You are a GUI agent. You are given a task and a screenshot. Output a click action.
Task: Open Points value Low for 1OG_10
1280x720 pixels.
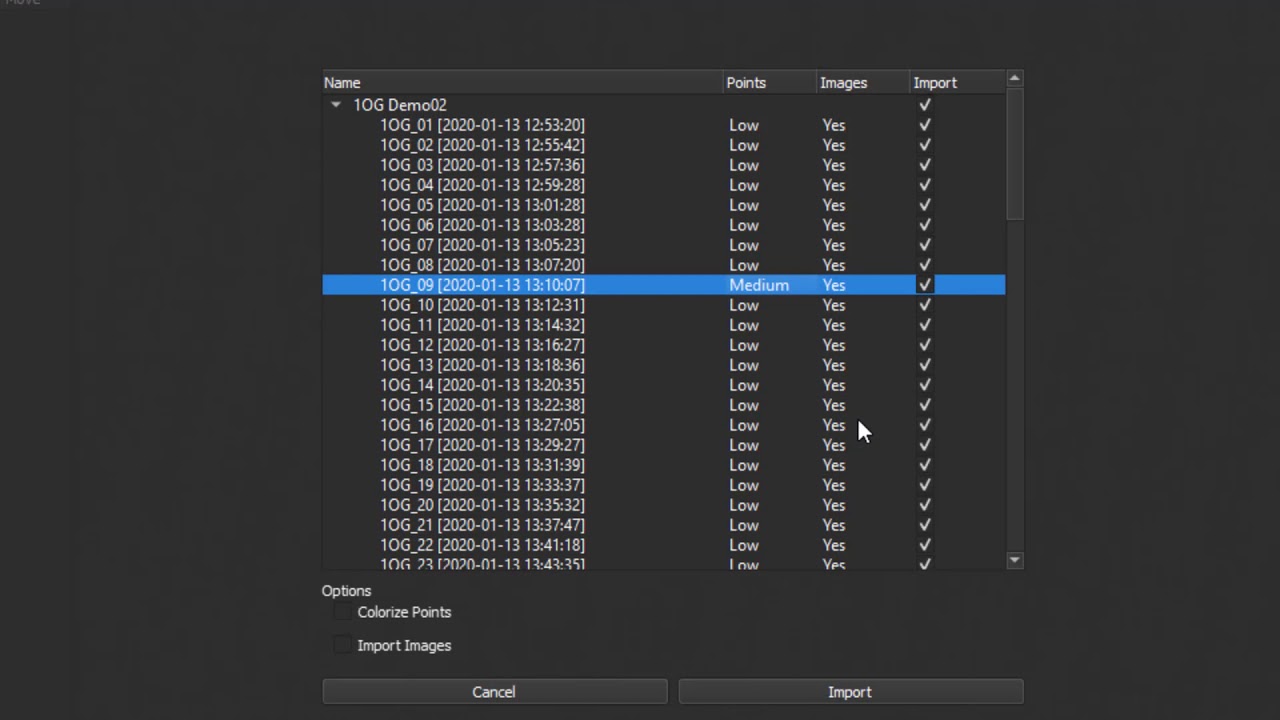click(744, 305)
